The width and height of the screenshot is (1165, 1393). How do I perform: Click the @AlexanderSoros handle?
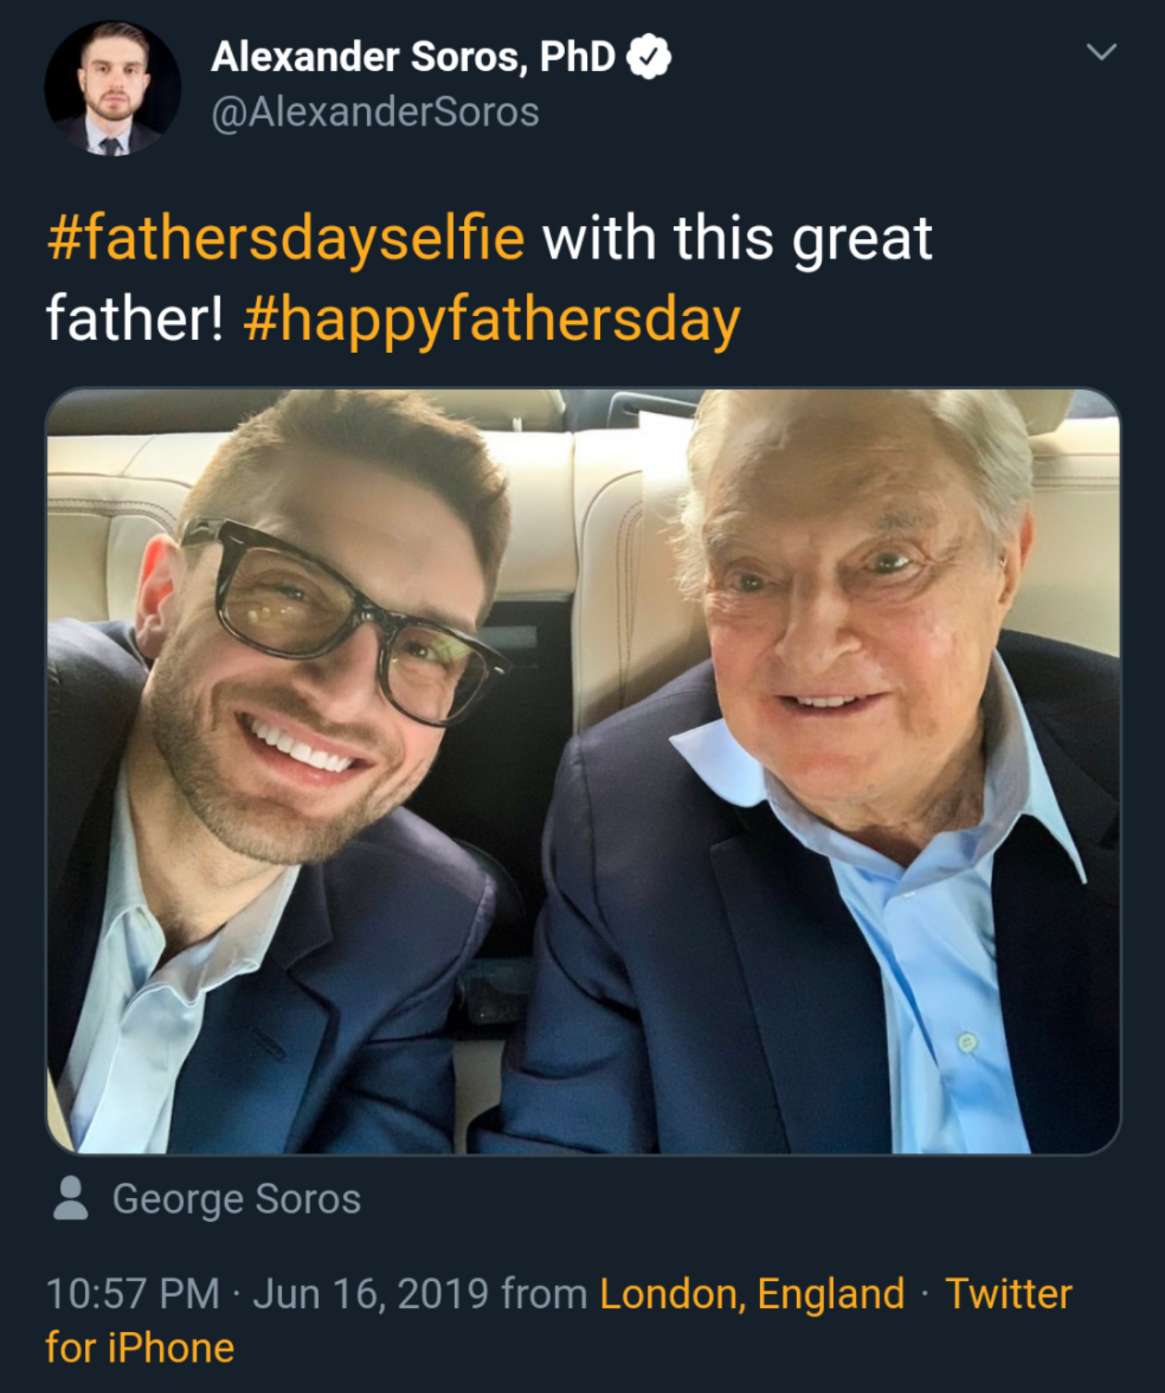(375, 111)
